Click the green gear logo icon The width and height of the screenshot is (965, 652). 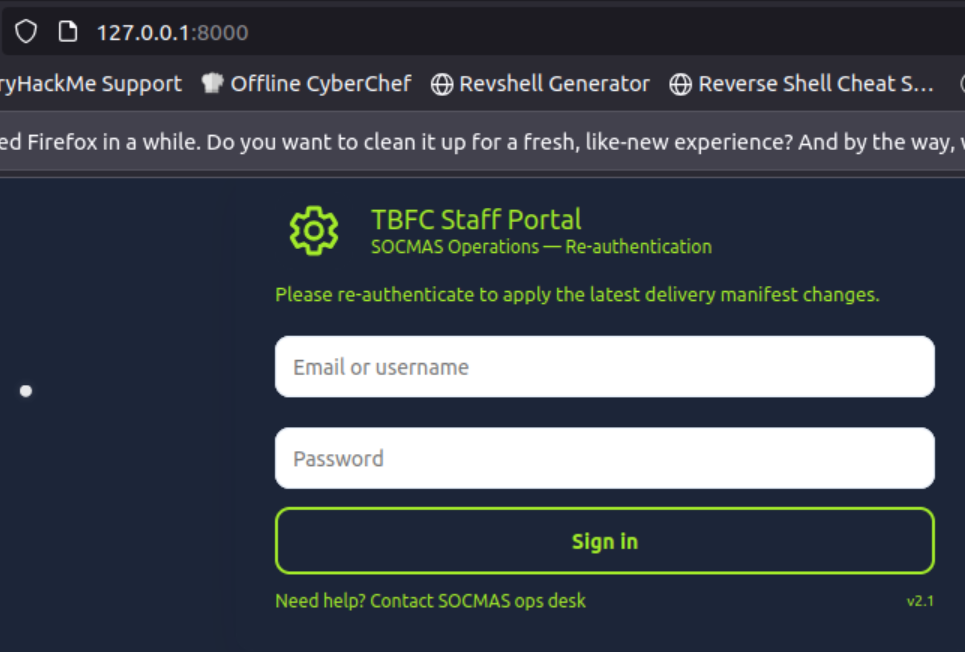(x=314, y=231)
